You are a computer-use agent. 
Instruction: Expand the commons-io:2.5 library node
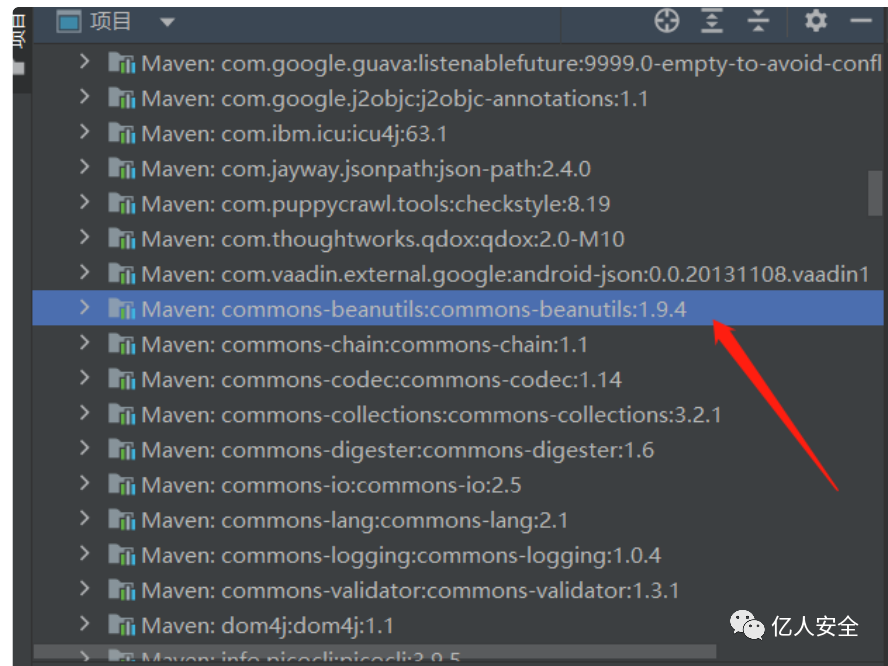pyautogui.click(x=84, y=483)
